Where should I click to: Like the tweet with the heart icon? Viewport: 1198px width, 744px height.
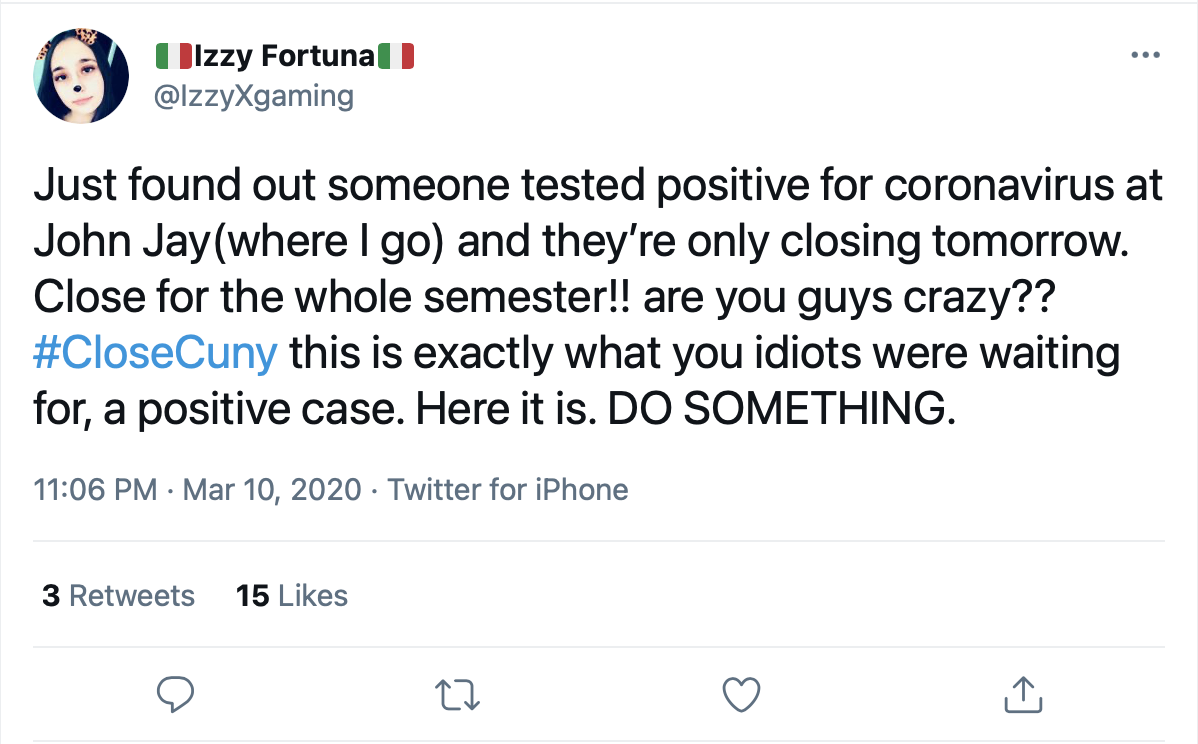[742, 693]
